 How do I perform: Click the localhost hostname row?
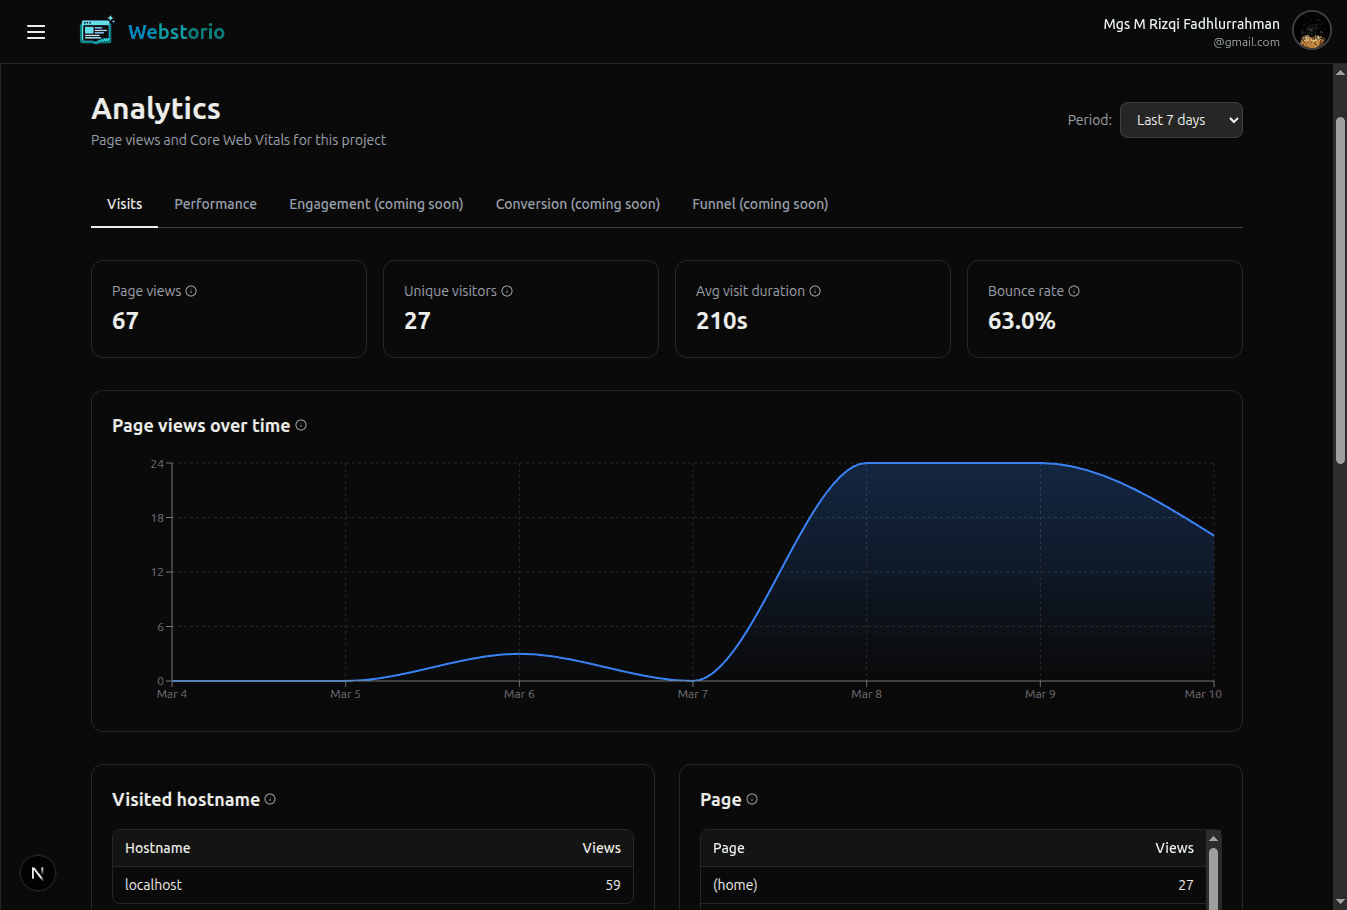pos(373,885)
